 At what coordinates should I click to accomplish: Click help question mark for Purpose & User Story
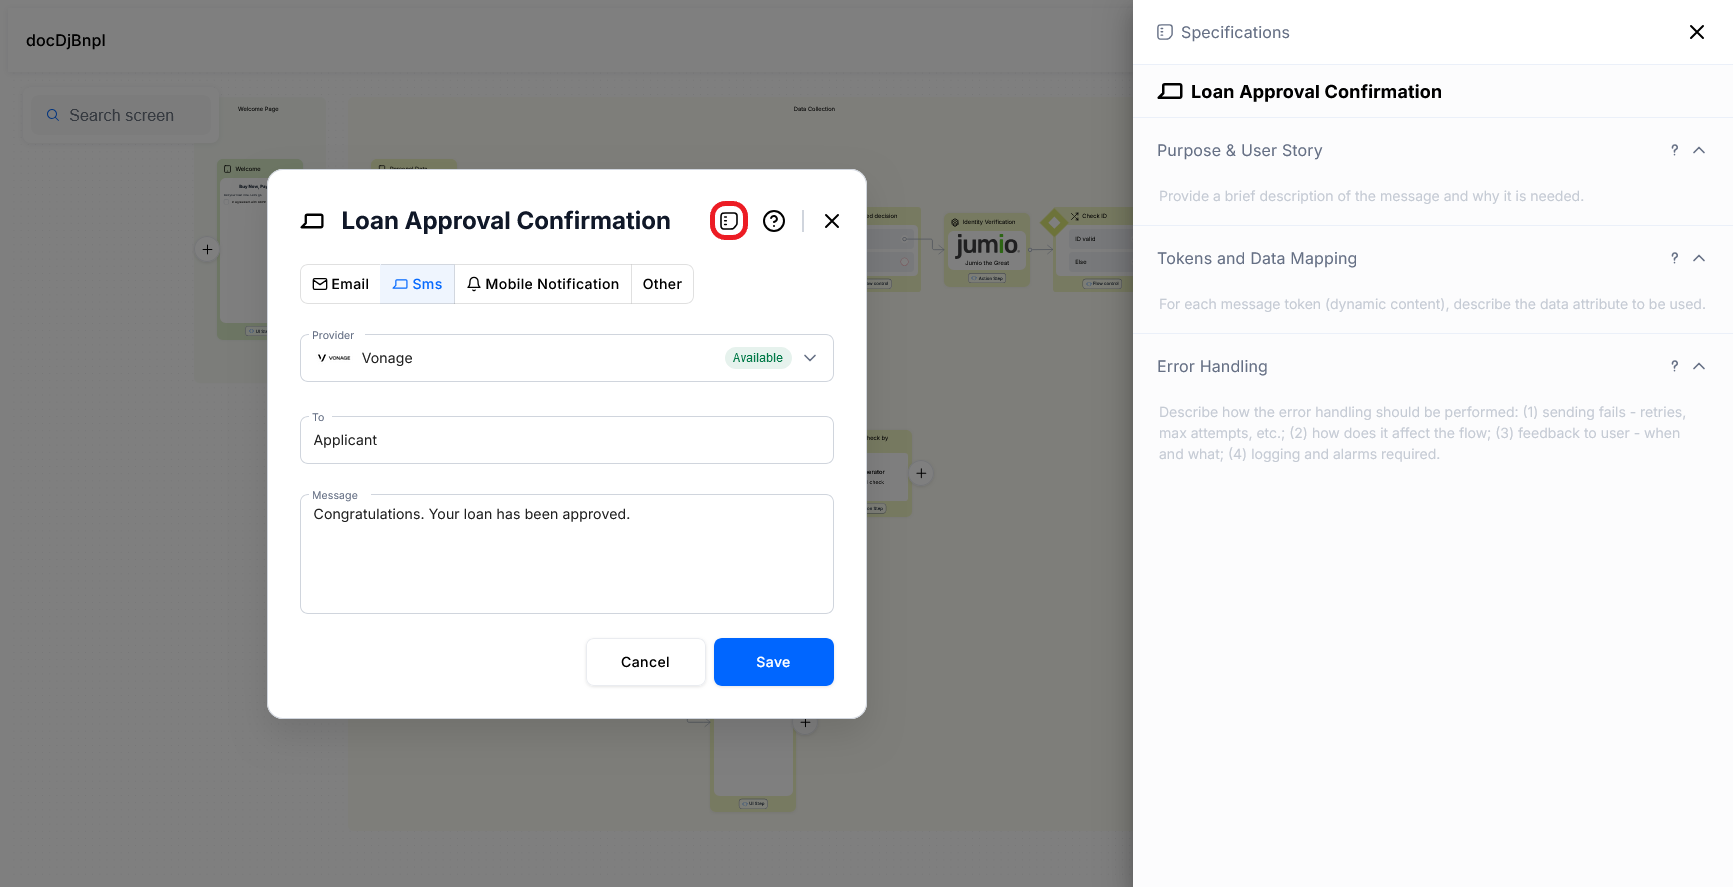(x=1674, y=150)
